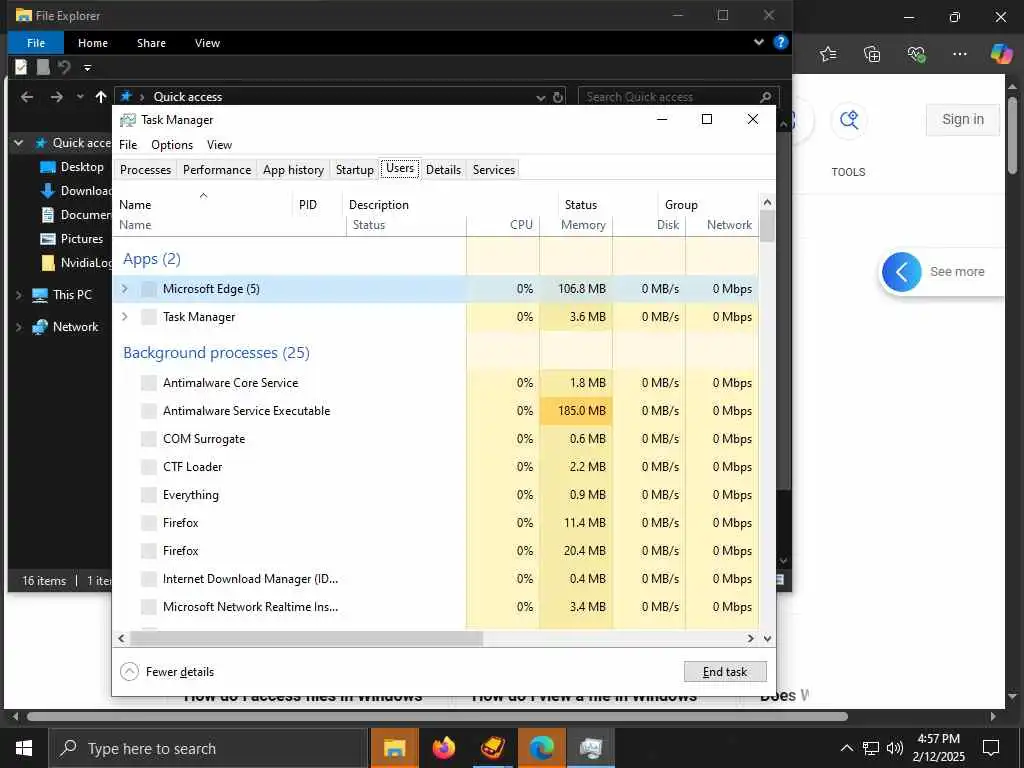Image resolution: width=1024 pixels, height=768 pixels.
Task: Click the Disk column header
Action: tap(650, 225)
